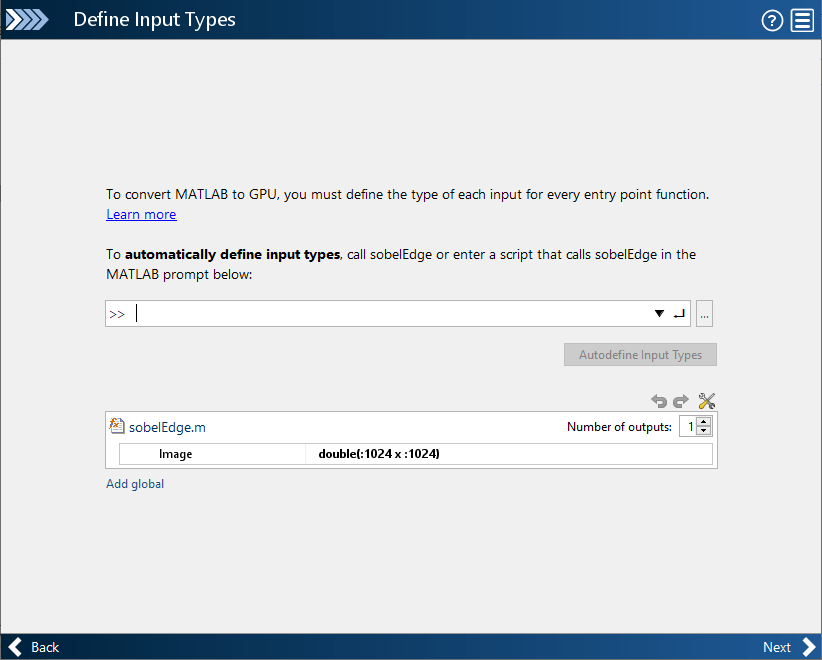Image resolution: width=822 pixels, height=660 pixels.
Task: Go Back to the previous step
Action: click(x=33, y=647)
